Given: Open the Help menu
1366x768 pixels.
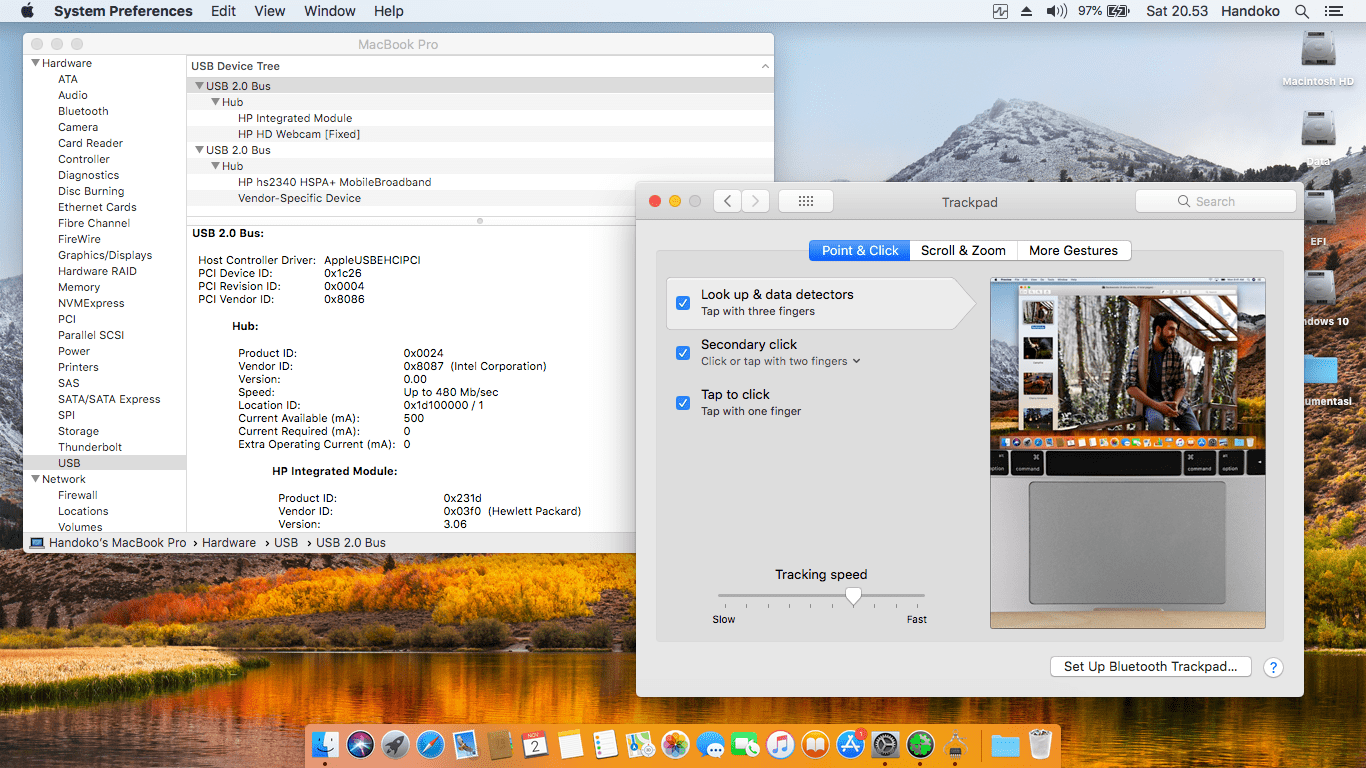Looking at the screenshot, I should pos(389,11).
